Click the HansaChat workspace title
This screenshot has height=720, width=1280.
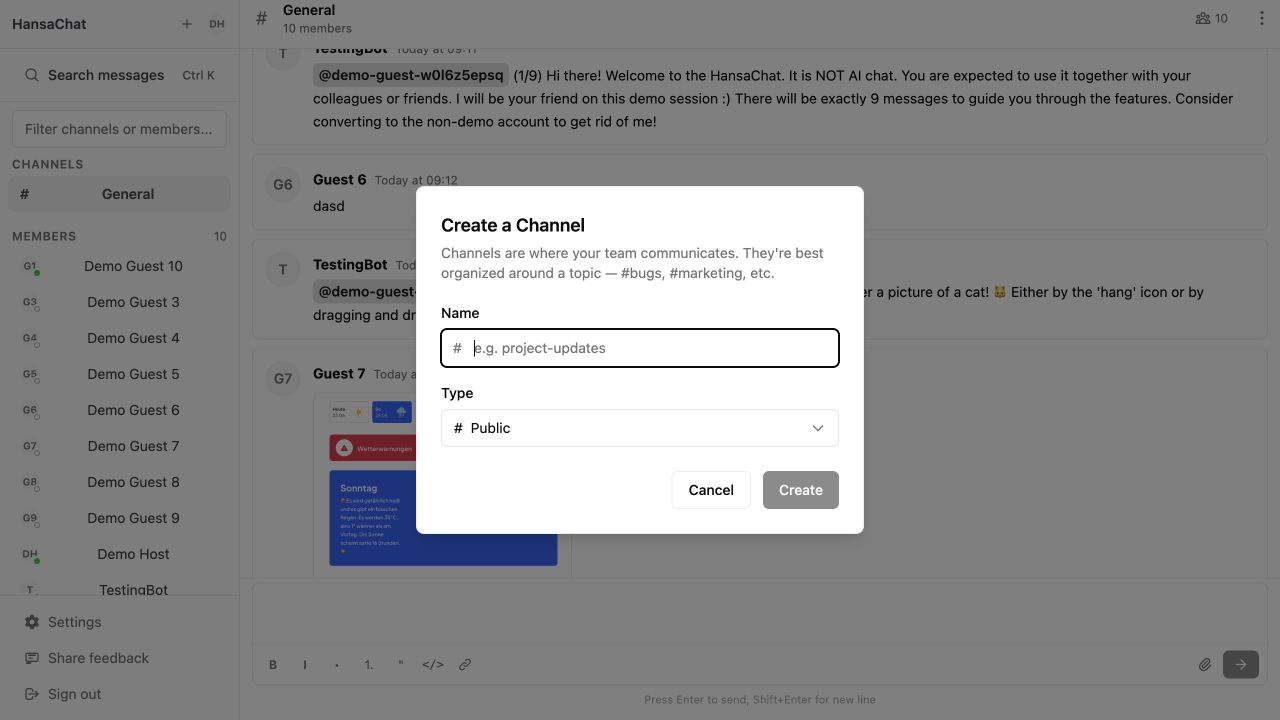coord(49,24)
